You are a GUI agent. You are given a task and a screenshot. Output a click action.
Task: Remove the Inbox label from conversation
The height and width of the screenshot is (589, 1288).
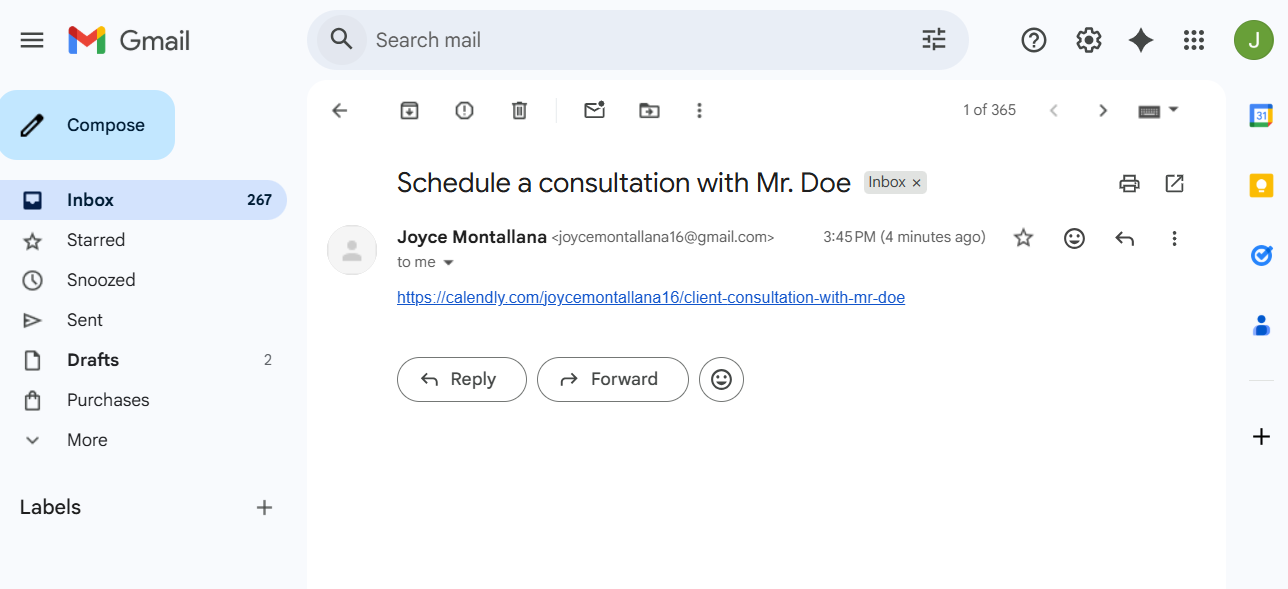point(916,183)
